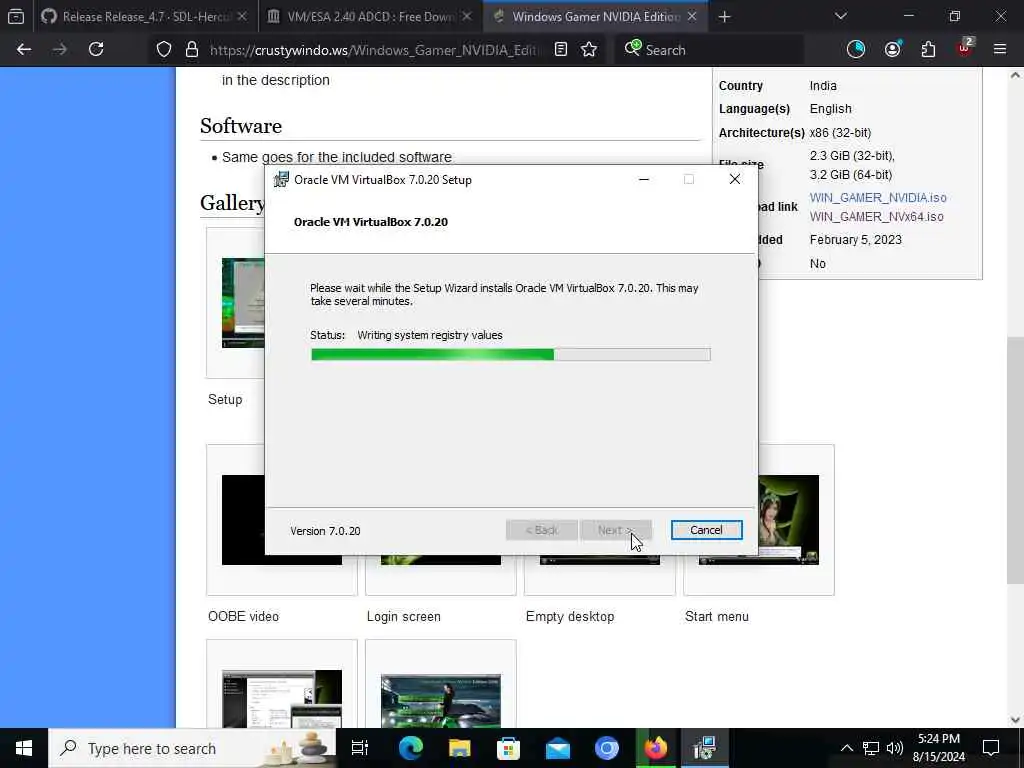Open the Firefox hamburger application menu
Screen dimensions: 1024x768
click(x=1000, y=49)
